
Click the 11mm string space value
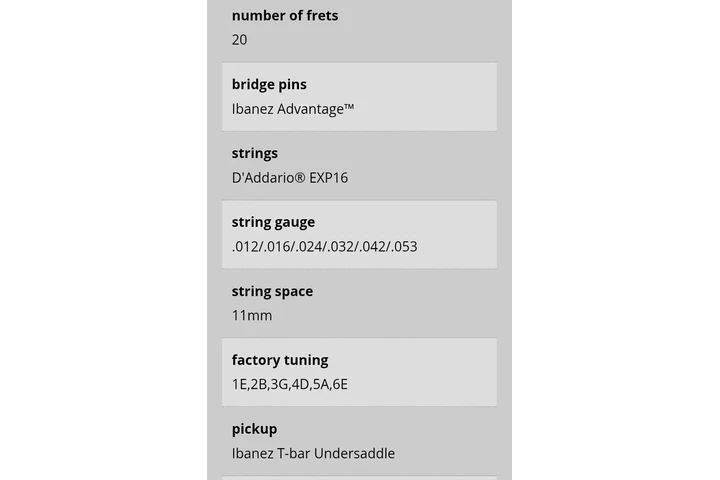pos(252,315)
